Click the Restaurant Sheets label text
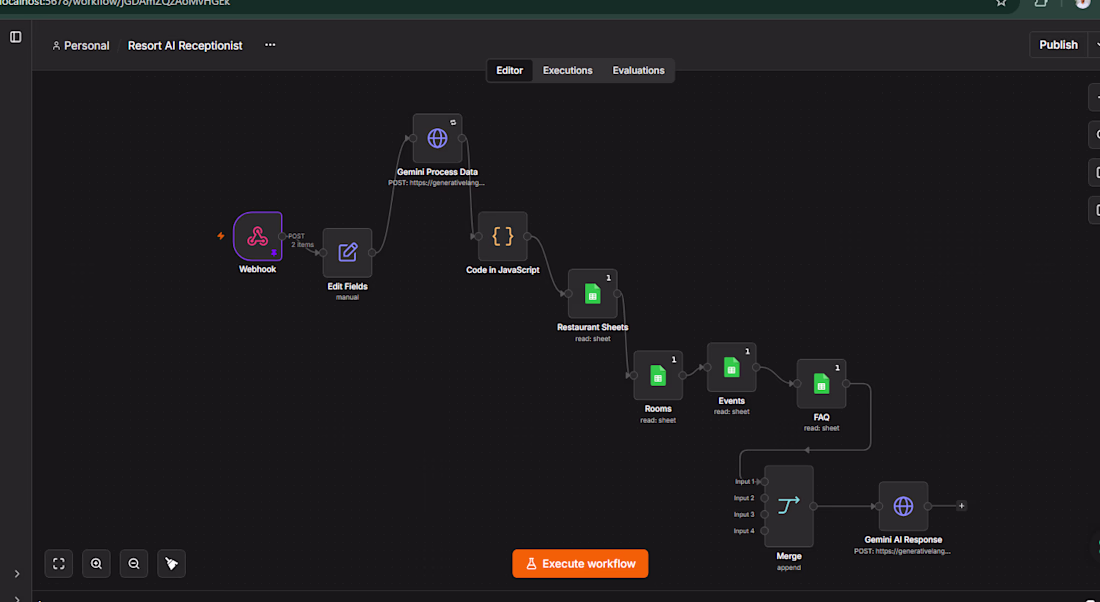1100x602 pixels. tap(593, 328)
